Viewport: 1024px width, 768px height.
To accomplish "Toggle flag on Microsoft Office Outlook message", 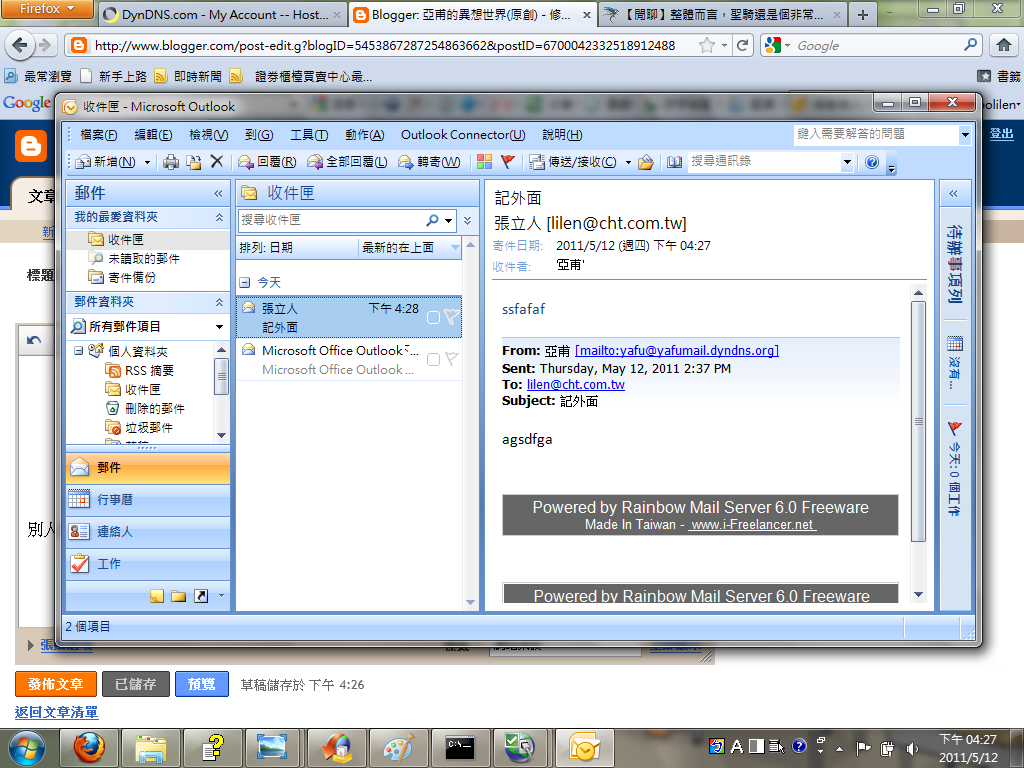I will [x=451, y=359].
